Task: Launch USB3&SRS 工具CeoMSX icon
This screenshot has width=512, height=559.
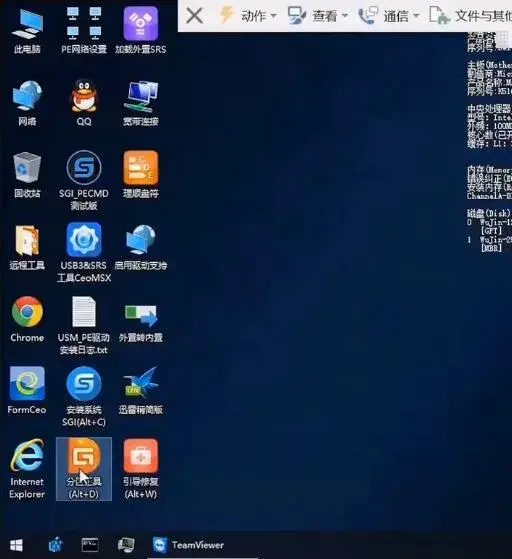Action: coord(84,252)
